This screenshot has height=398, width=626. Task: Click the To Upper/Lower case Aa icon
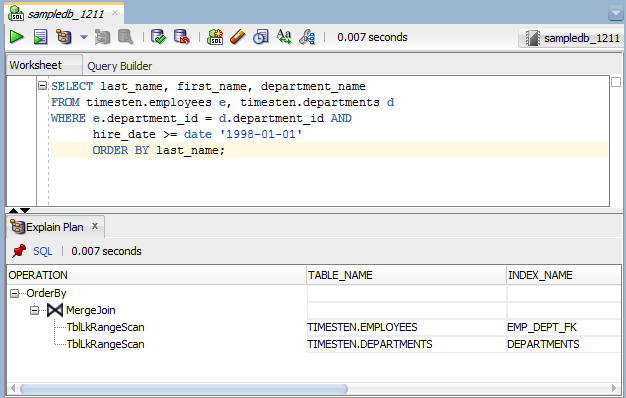coord(284,37)
